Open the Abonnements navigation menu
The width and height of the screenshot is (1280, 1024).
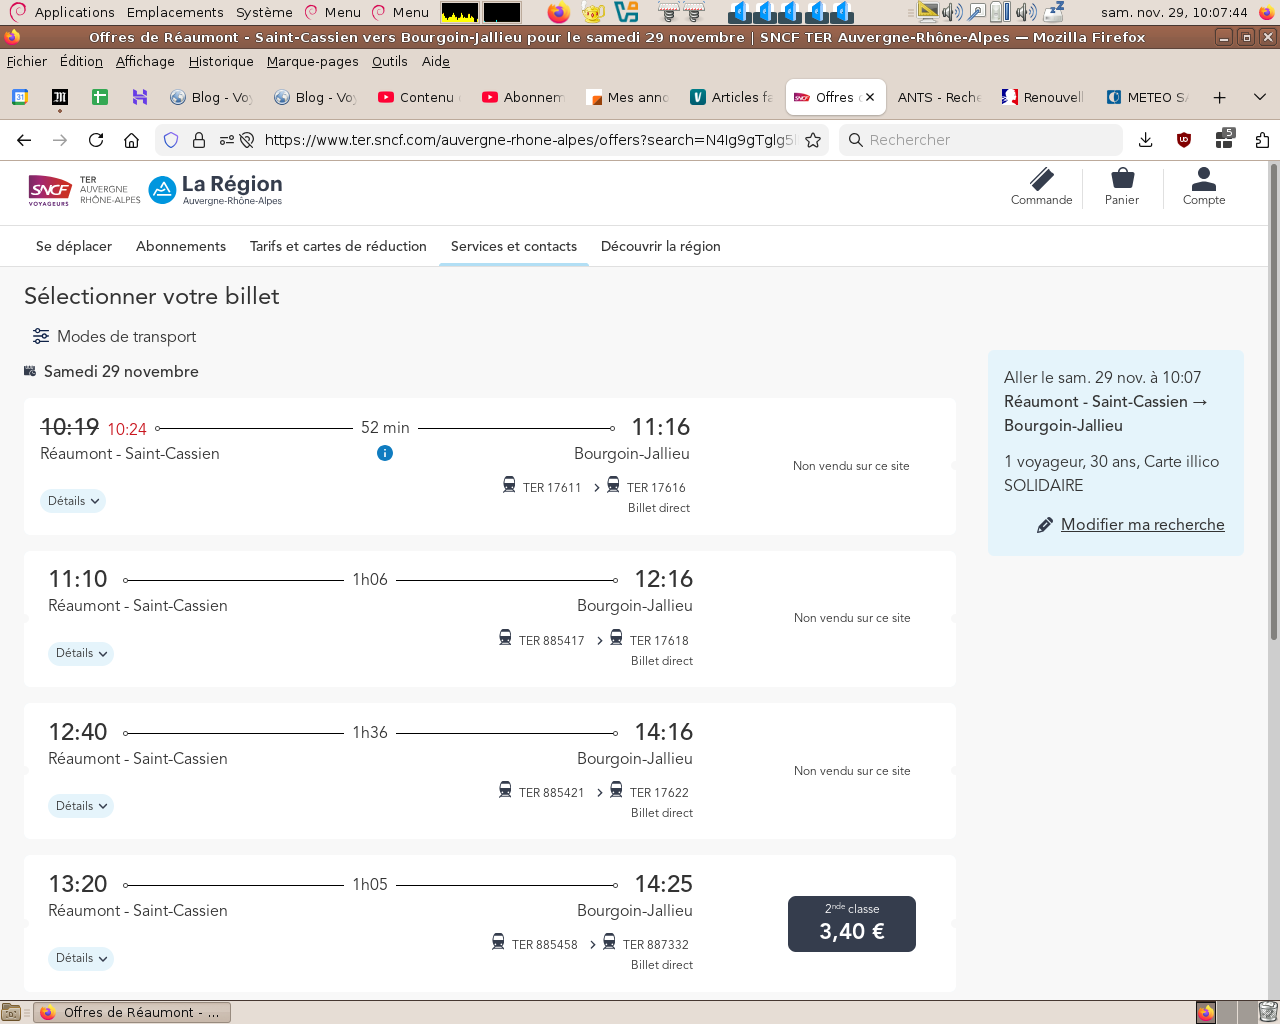181,246
